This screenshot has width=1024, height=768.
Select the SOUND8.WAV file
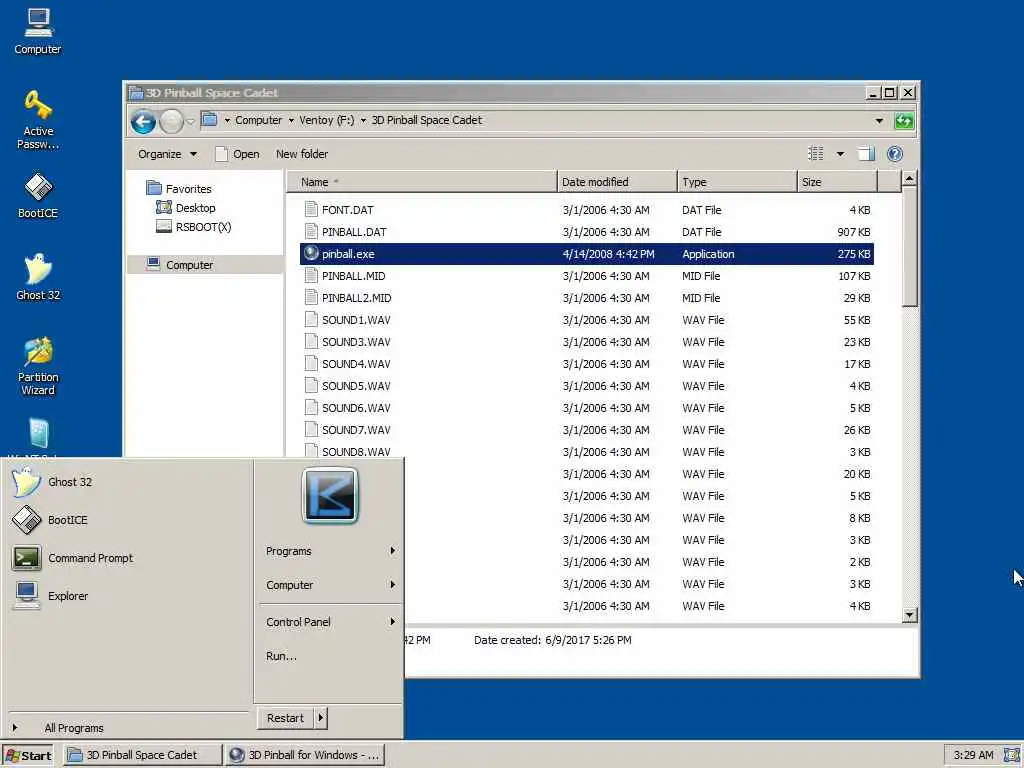coord(586,451)
